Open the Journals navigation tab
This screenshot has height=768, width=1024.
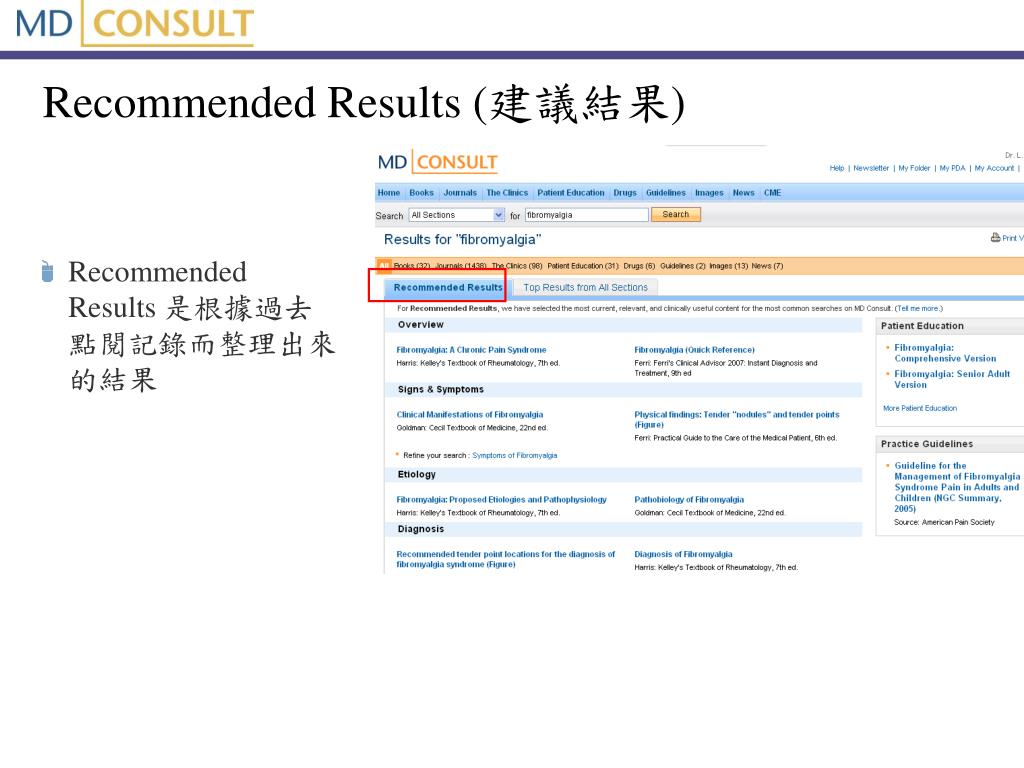tap(460, 193)
